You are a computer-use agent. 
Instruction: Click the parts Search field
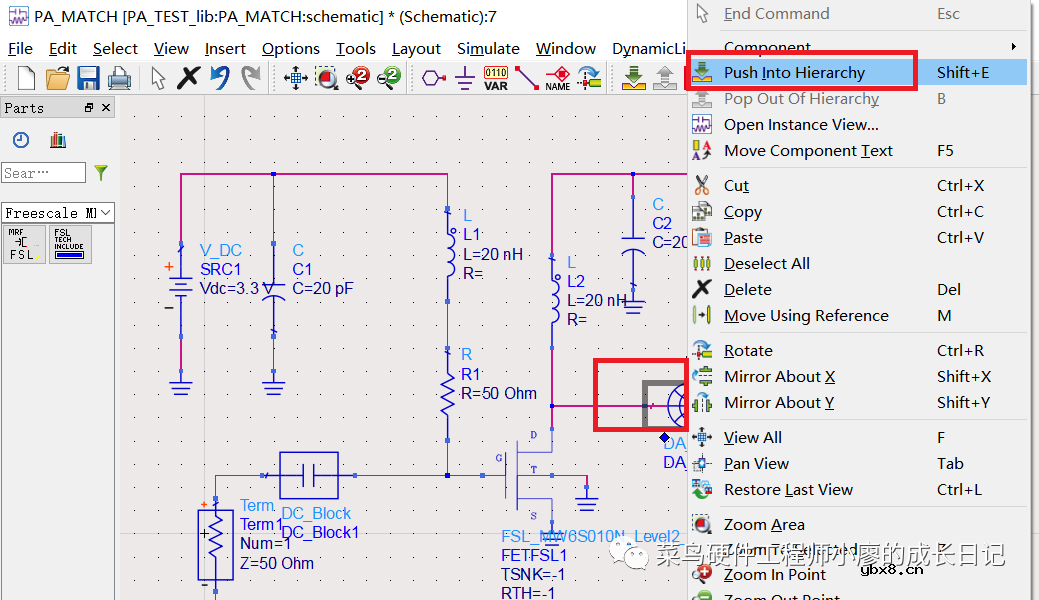43,173
